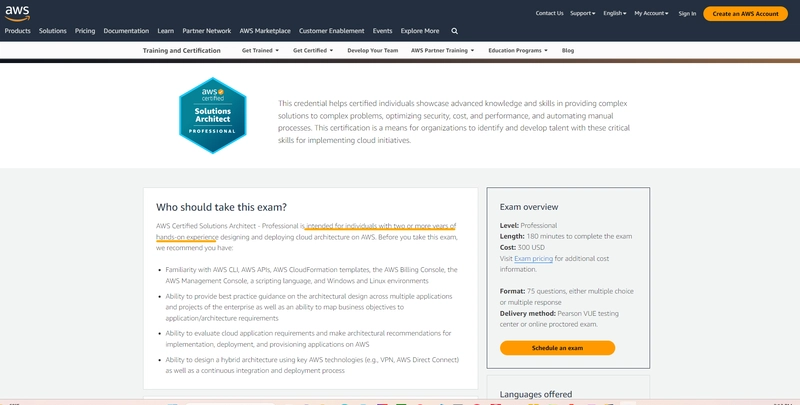Open the AWS Partner Training dropdown
The height and width of the screenshot is (405, 800).
coord(443,50)
